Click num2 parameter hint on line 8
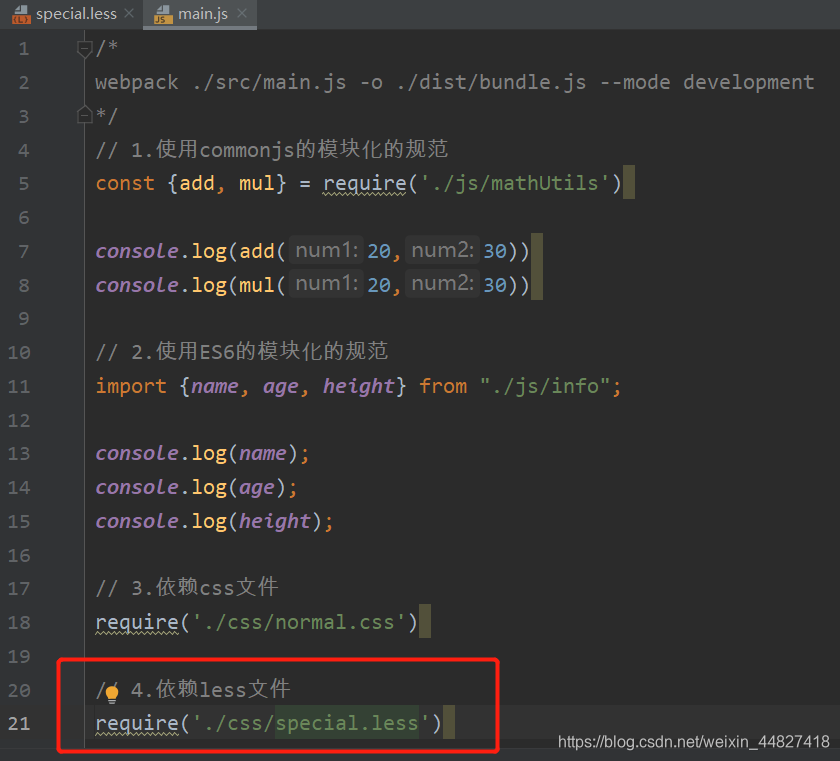Image resolution: width=840 pixels, height=761 pixels. [x=442, y=283]
